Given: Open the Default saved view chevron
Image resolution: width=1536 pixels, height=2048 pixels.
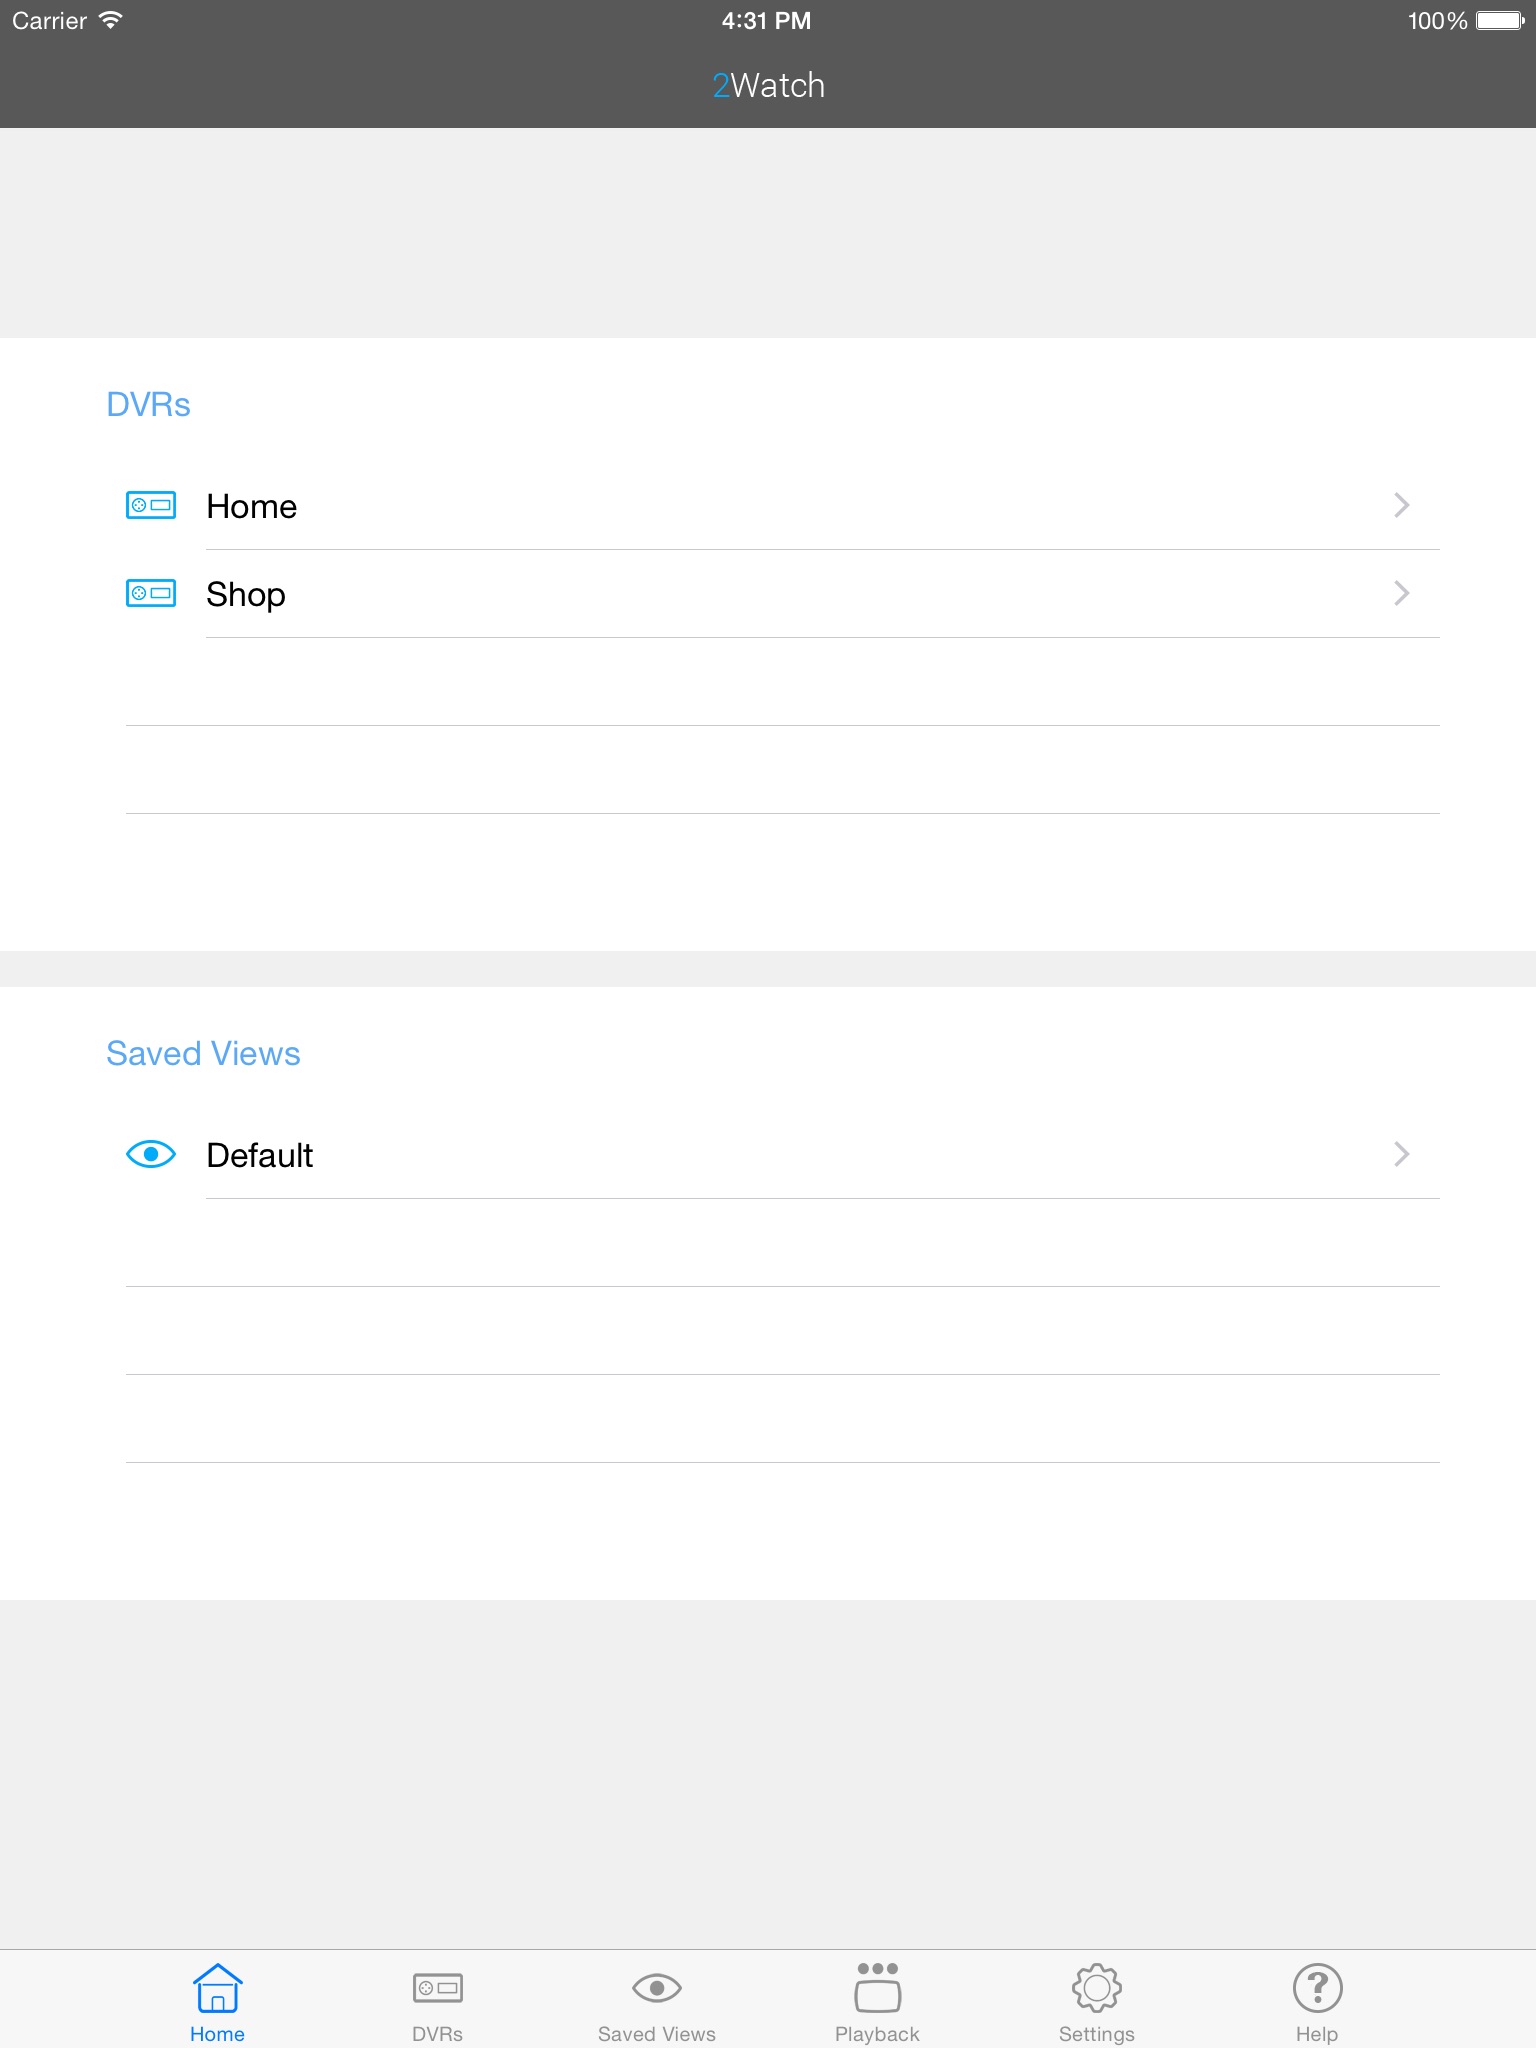Looking at the screenshot, I should [1401, 1154].
